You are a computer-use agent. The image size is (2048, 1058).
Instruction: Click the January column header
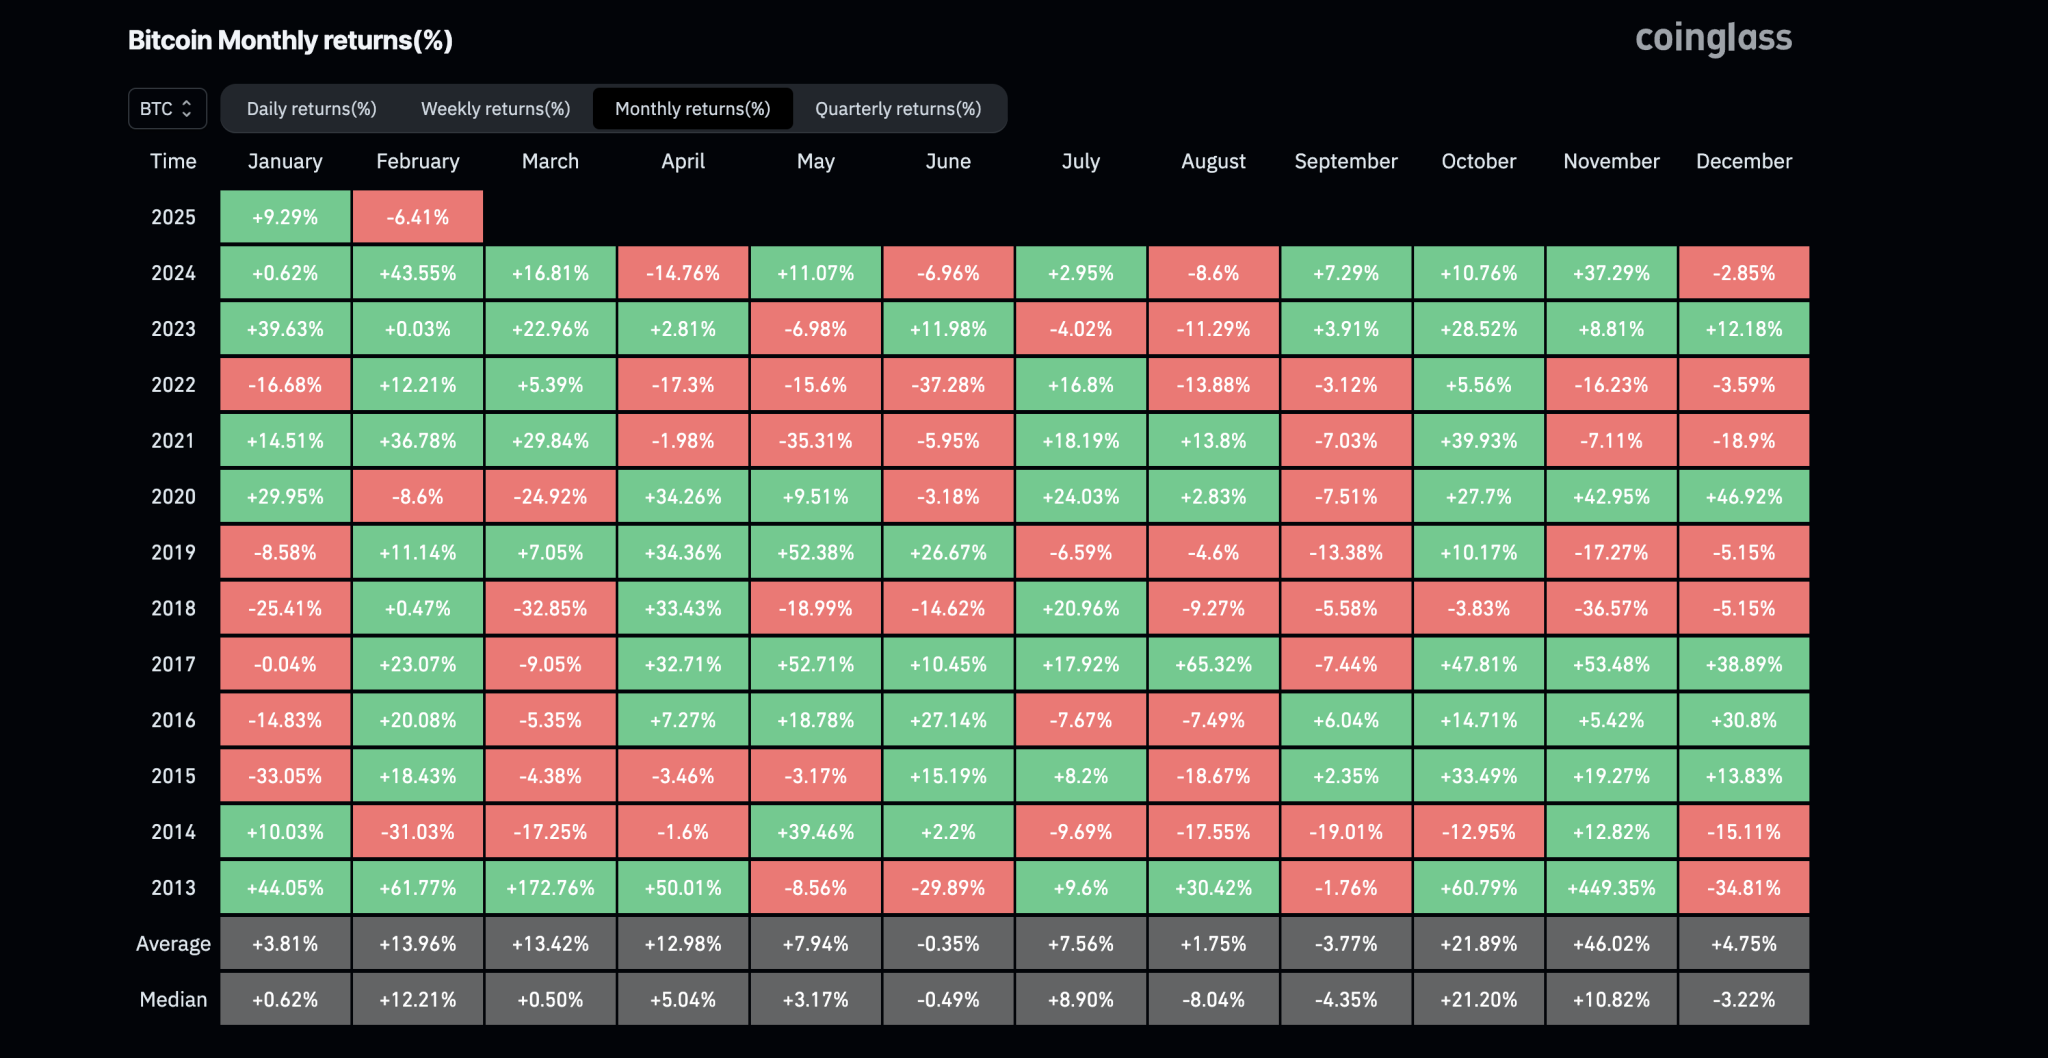(x=285, y=161)
